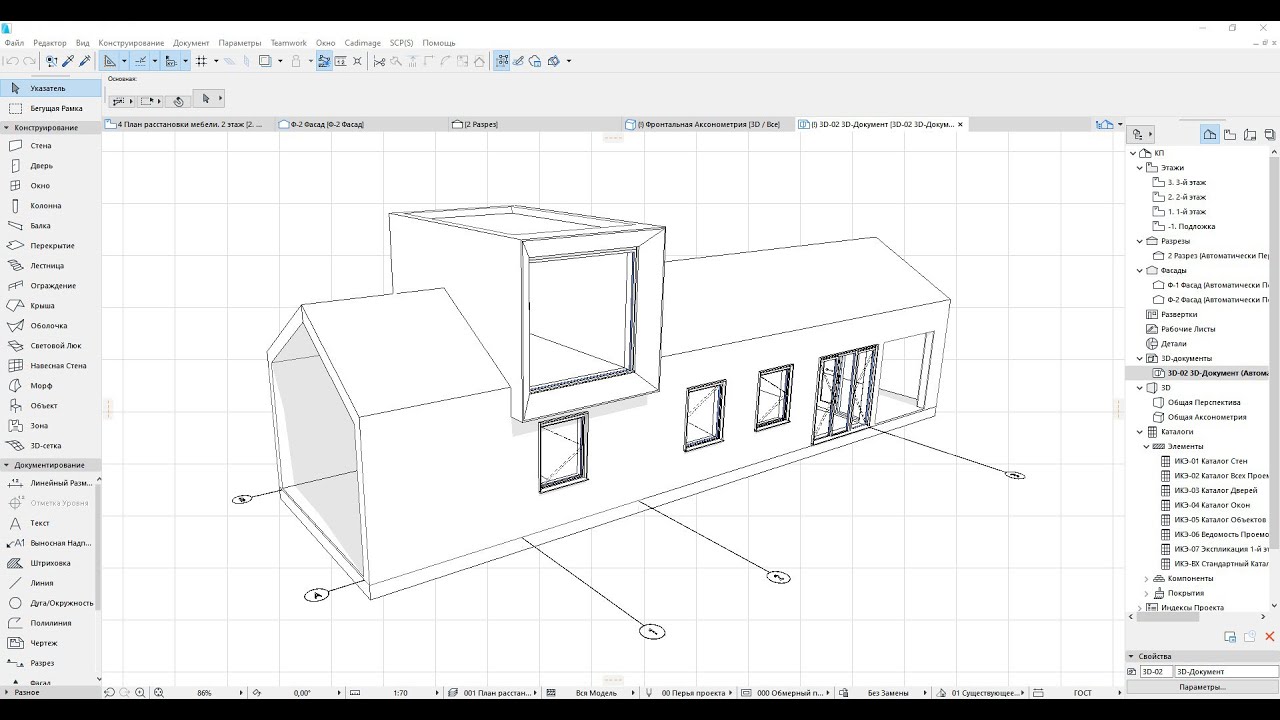Select the Навесная Стена curtain wall tool
This screenshot has height=720, width=1280.
click(x=50, y=366)
